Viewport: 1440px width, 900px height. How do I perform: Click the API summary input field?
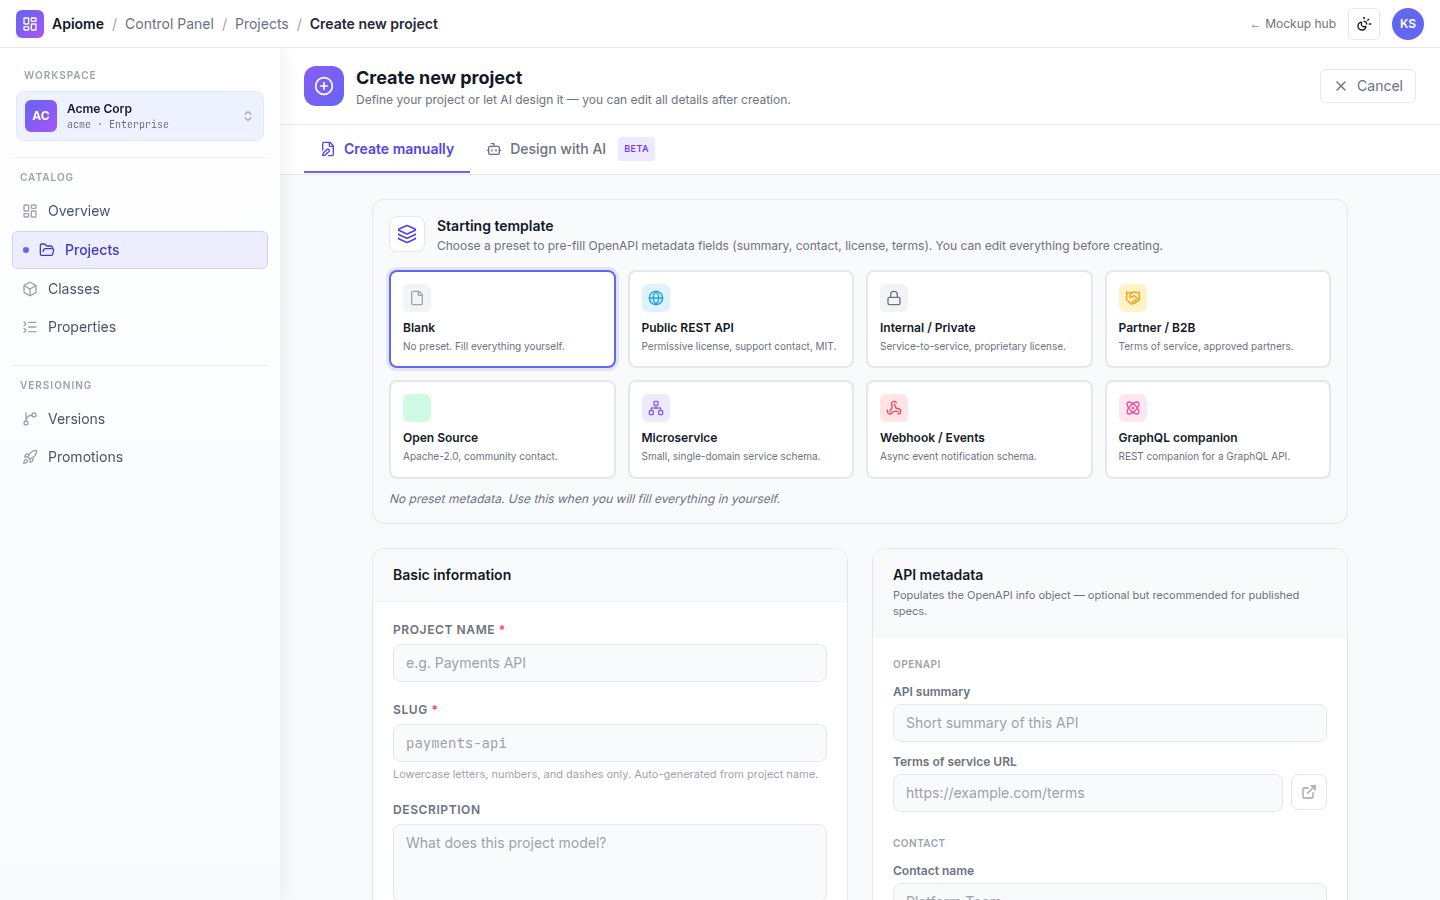(x=1110, y=723)
